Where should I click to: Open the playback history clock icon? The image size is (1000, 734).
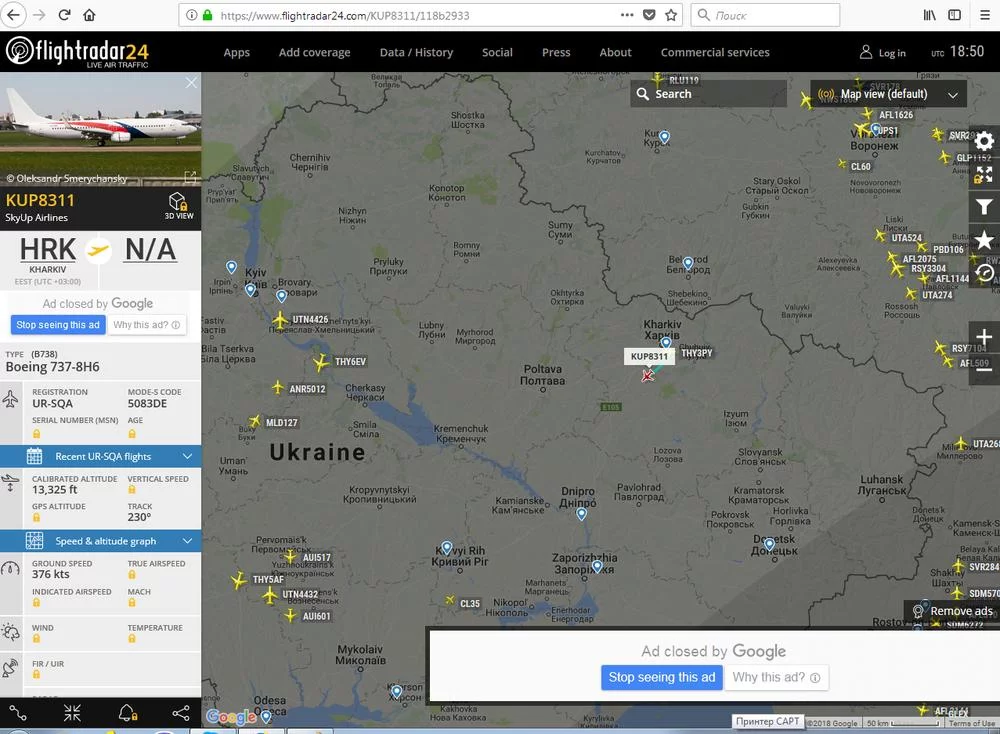pyautogui.click(x=984, y=273)
